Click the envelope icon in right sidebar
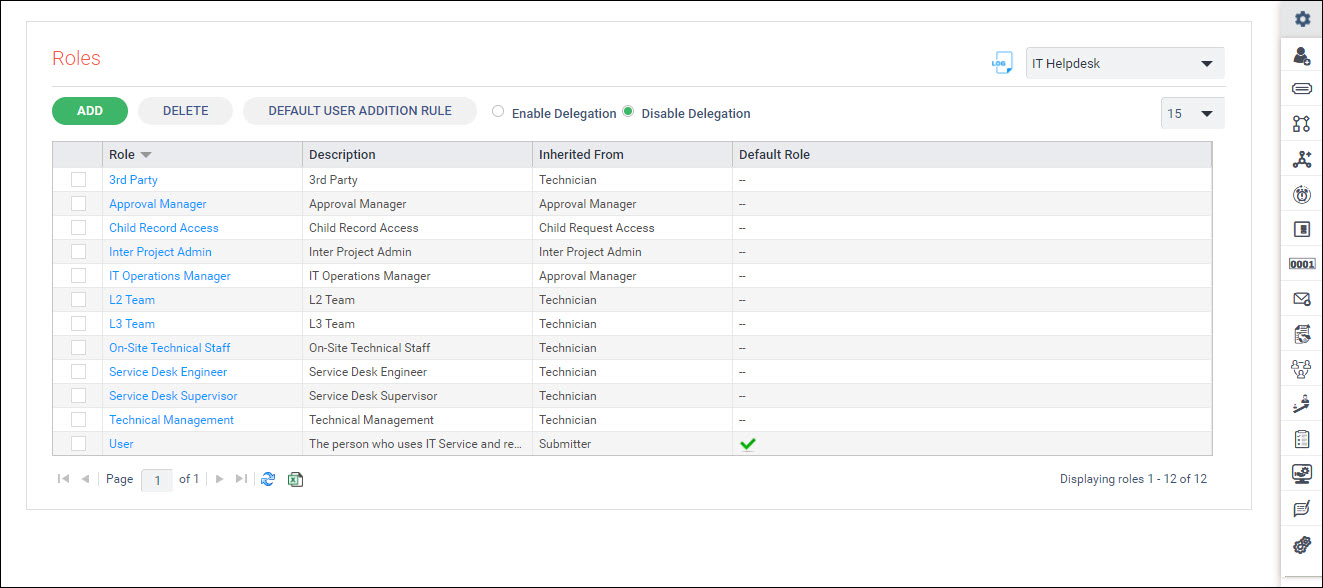The height and width of the screenshot is (588, 1323). coord(1301,299)
